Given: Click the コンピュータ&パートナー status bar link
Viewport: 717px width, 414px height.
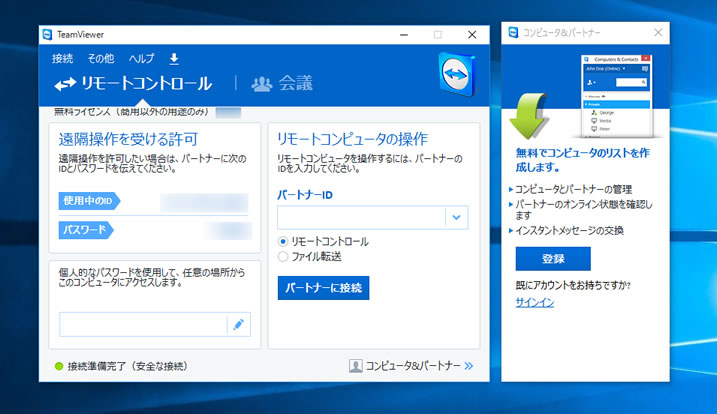Looking at the screenshot, I should [x=413, y=366].
